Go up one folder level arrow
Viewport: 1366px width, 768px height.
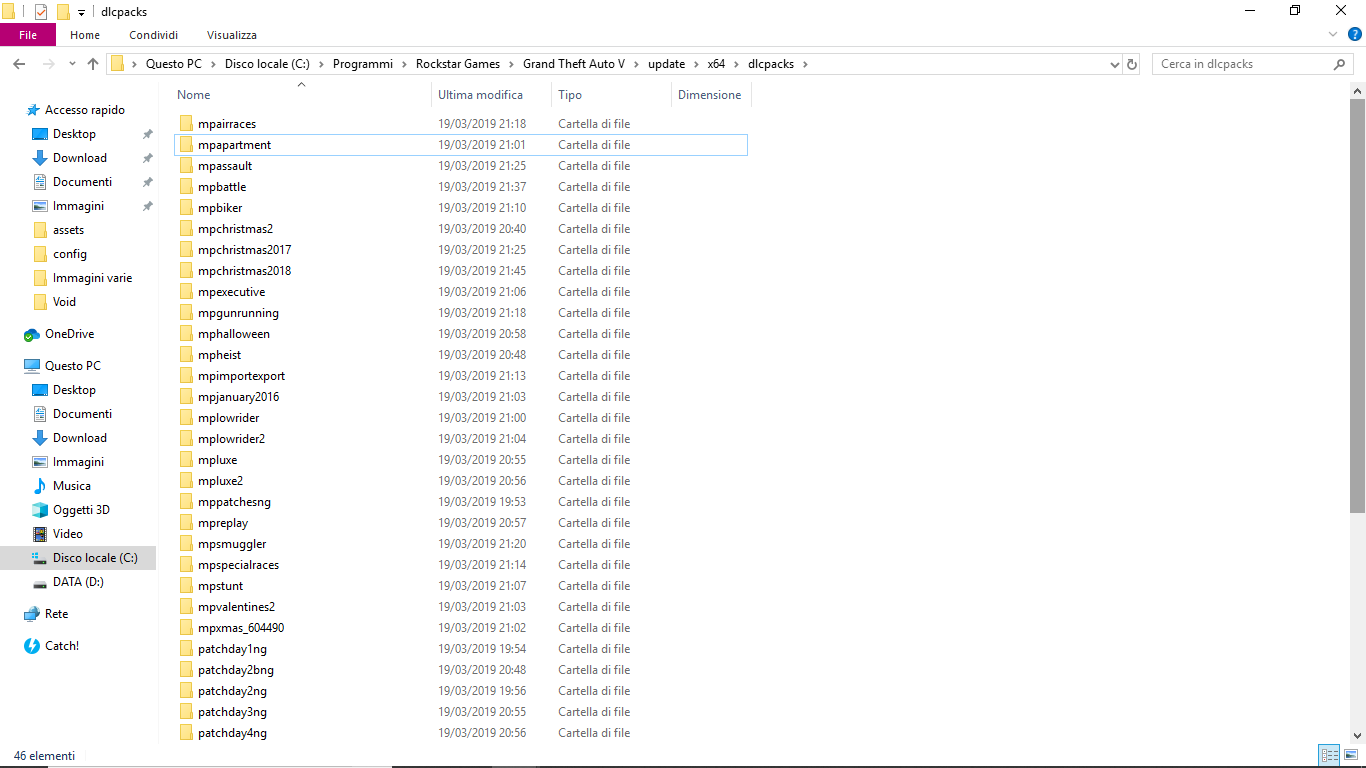(93, 64)
